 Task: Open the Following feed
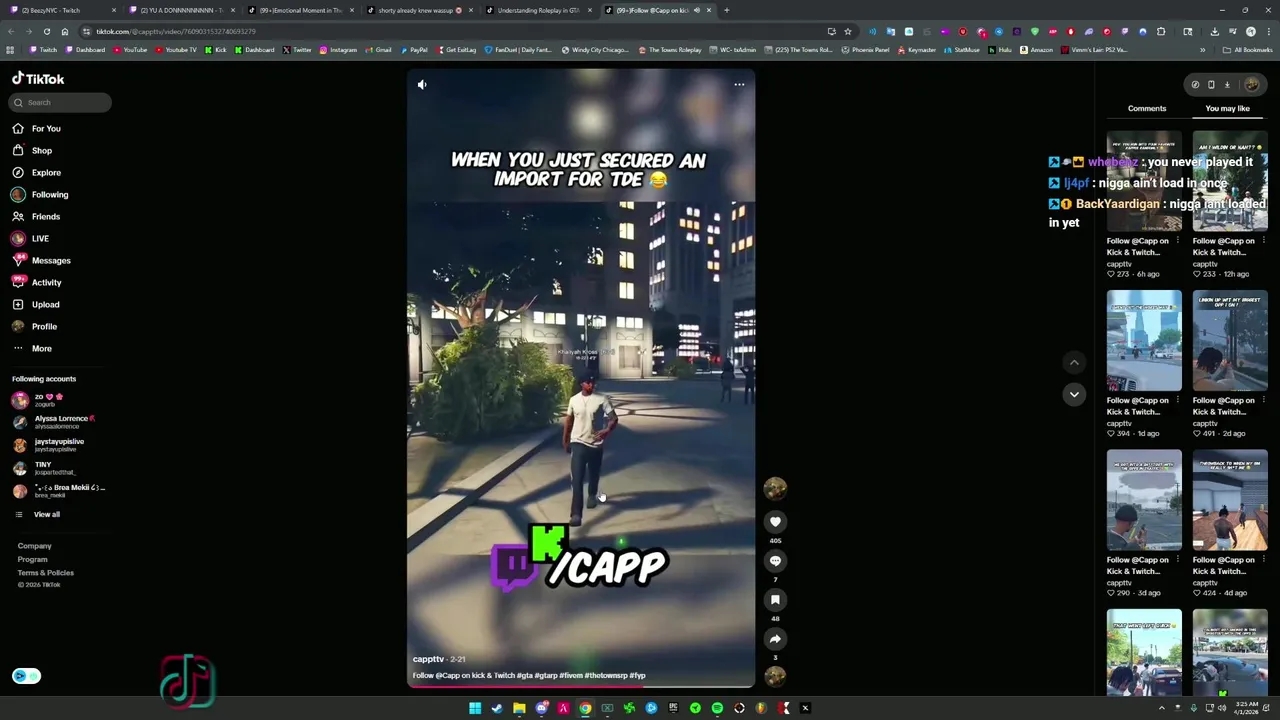(40, 194)
